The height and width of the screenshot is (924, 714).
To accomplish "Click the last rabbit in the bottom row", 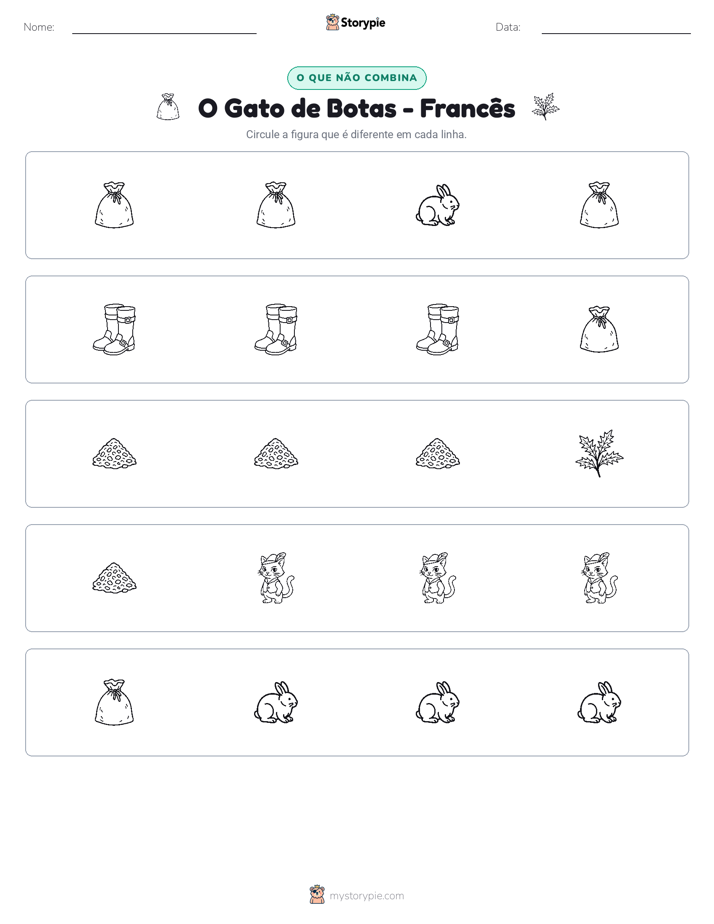I will click(x=599, y=702).
